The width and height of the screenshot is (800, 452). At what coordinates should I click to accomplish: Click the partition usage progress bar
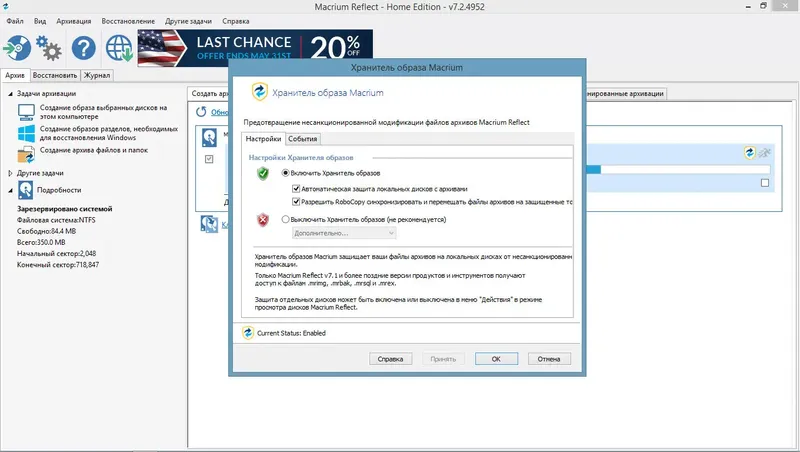click(x=678, y=169)
